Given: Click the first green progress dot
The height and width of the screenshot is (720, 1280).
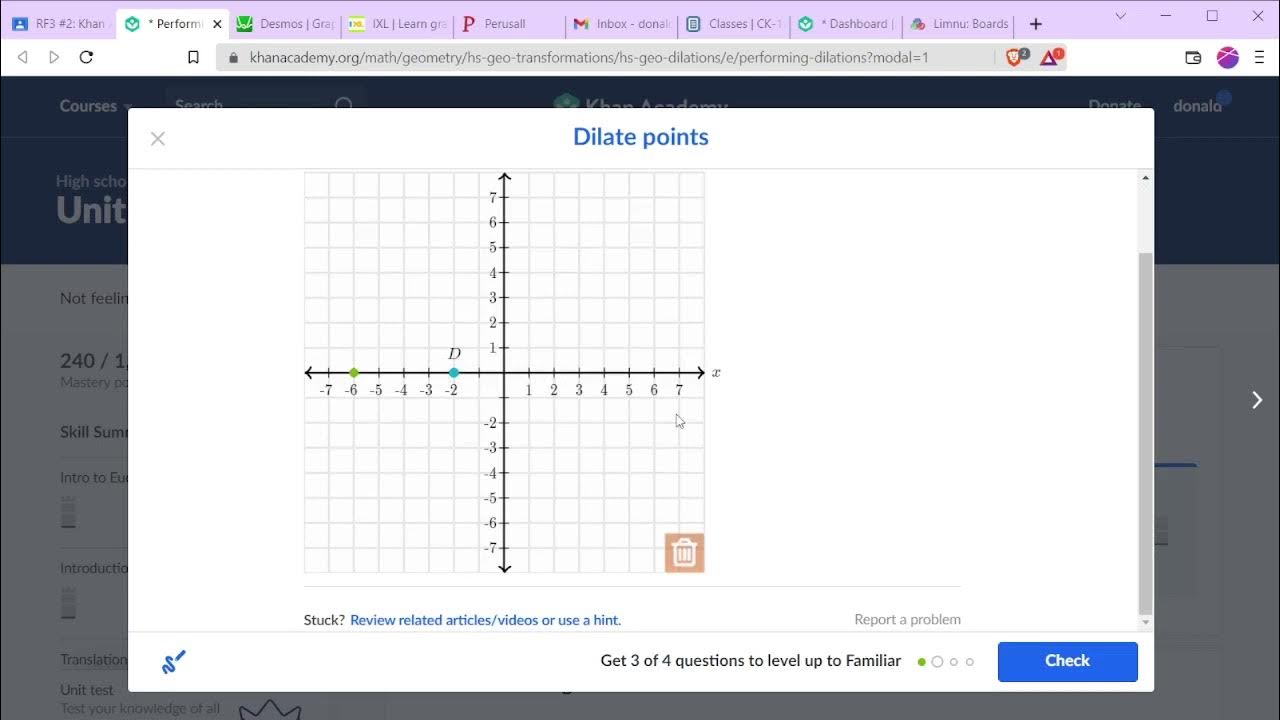Looking at the screenshot, I should (922, 662).
